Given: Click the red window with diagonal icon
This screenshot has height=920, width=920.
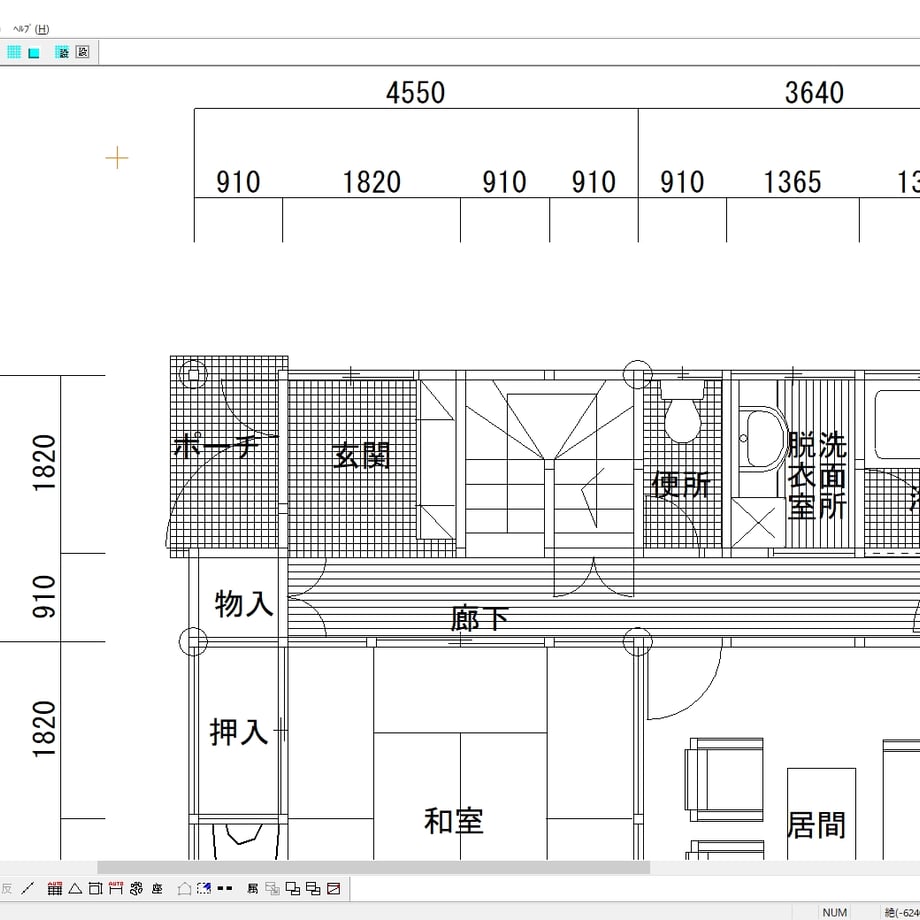Looking at the screenshot, I should click(334, 889).
